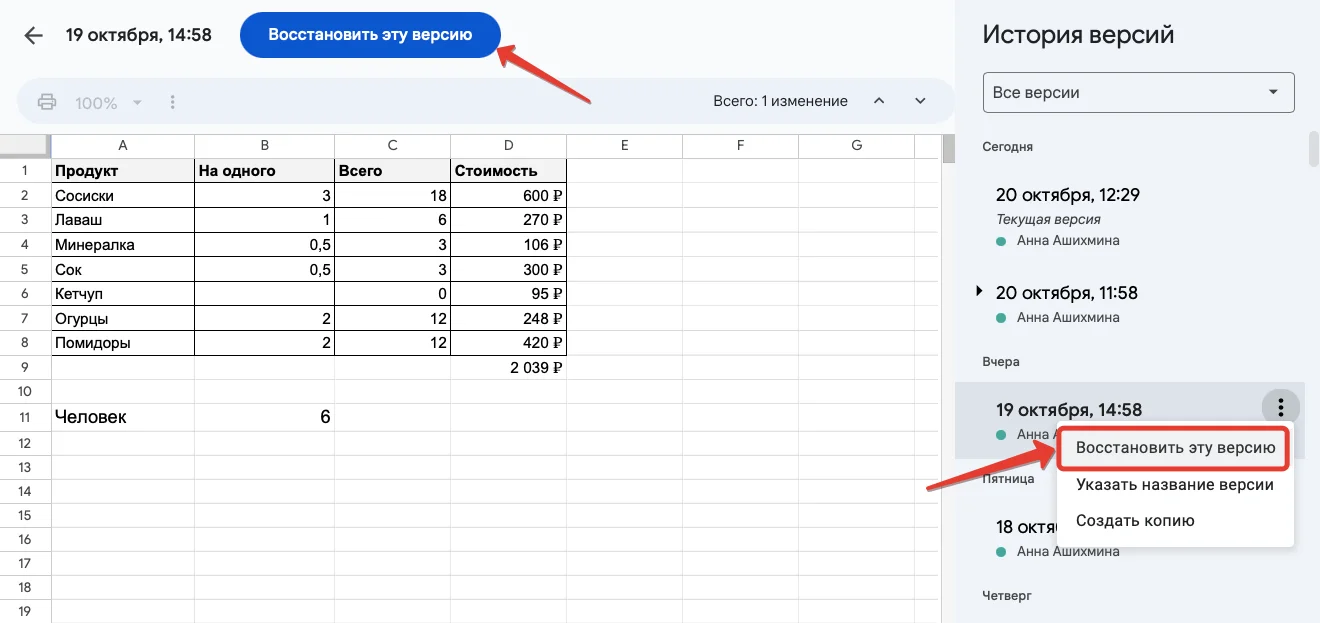Click the cell with 18 in Всего column
The image size is (1320, 623).
[x=392, y=195]
